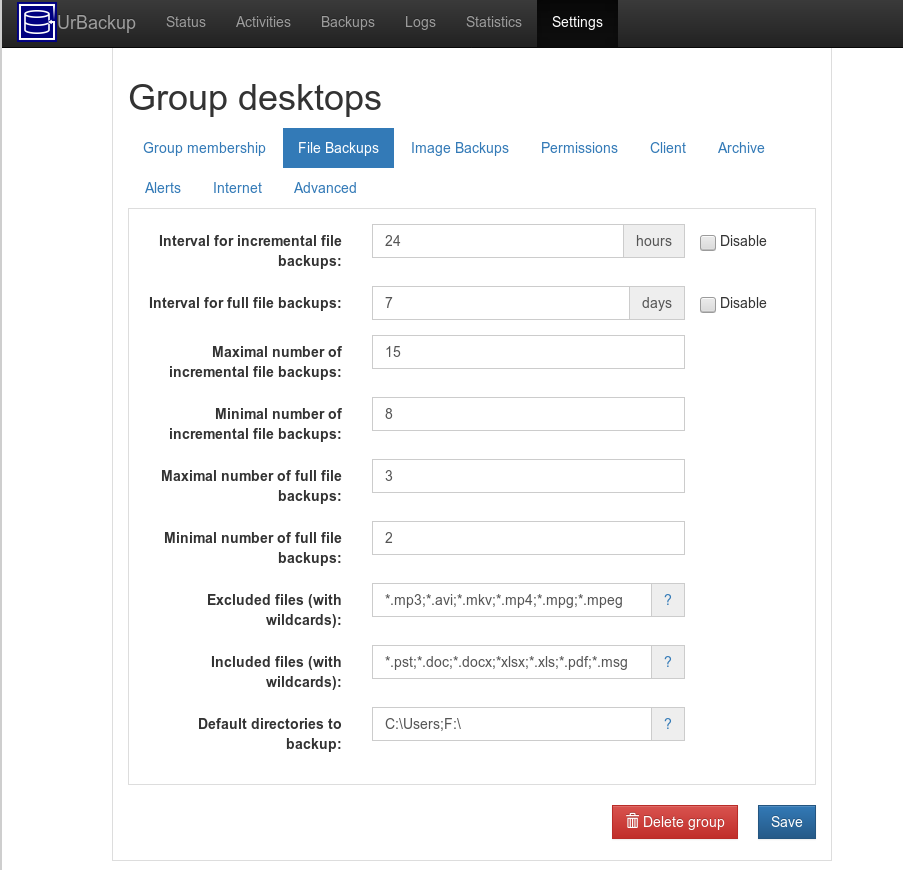Save the group settings
The height and width of the screenshot is (870, 903).
[x=786, y=822]
